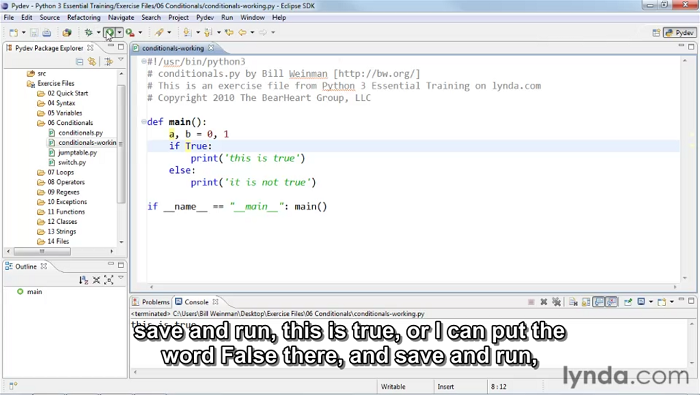This screenshot has width=700, height=395.
Task: Open Display Selected Console dropdown arrow
Action: 651,302
